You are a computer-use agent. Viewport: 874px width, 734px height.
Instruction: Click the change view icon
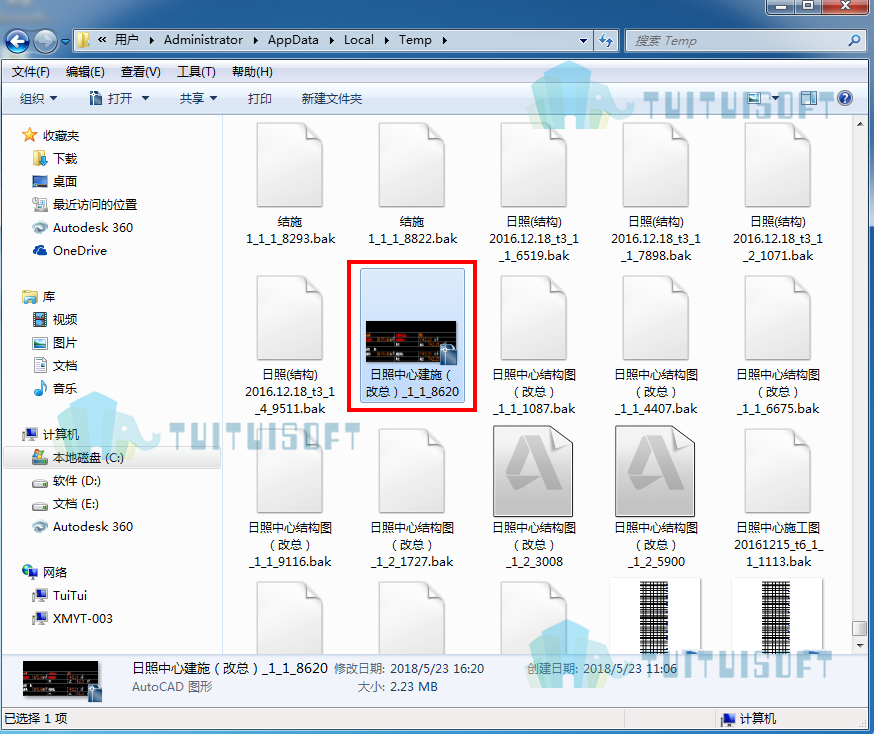pyautogui.click(x=755, y=99)
